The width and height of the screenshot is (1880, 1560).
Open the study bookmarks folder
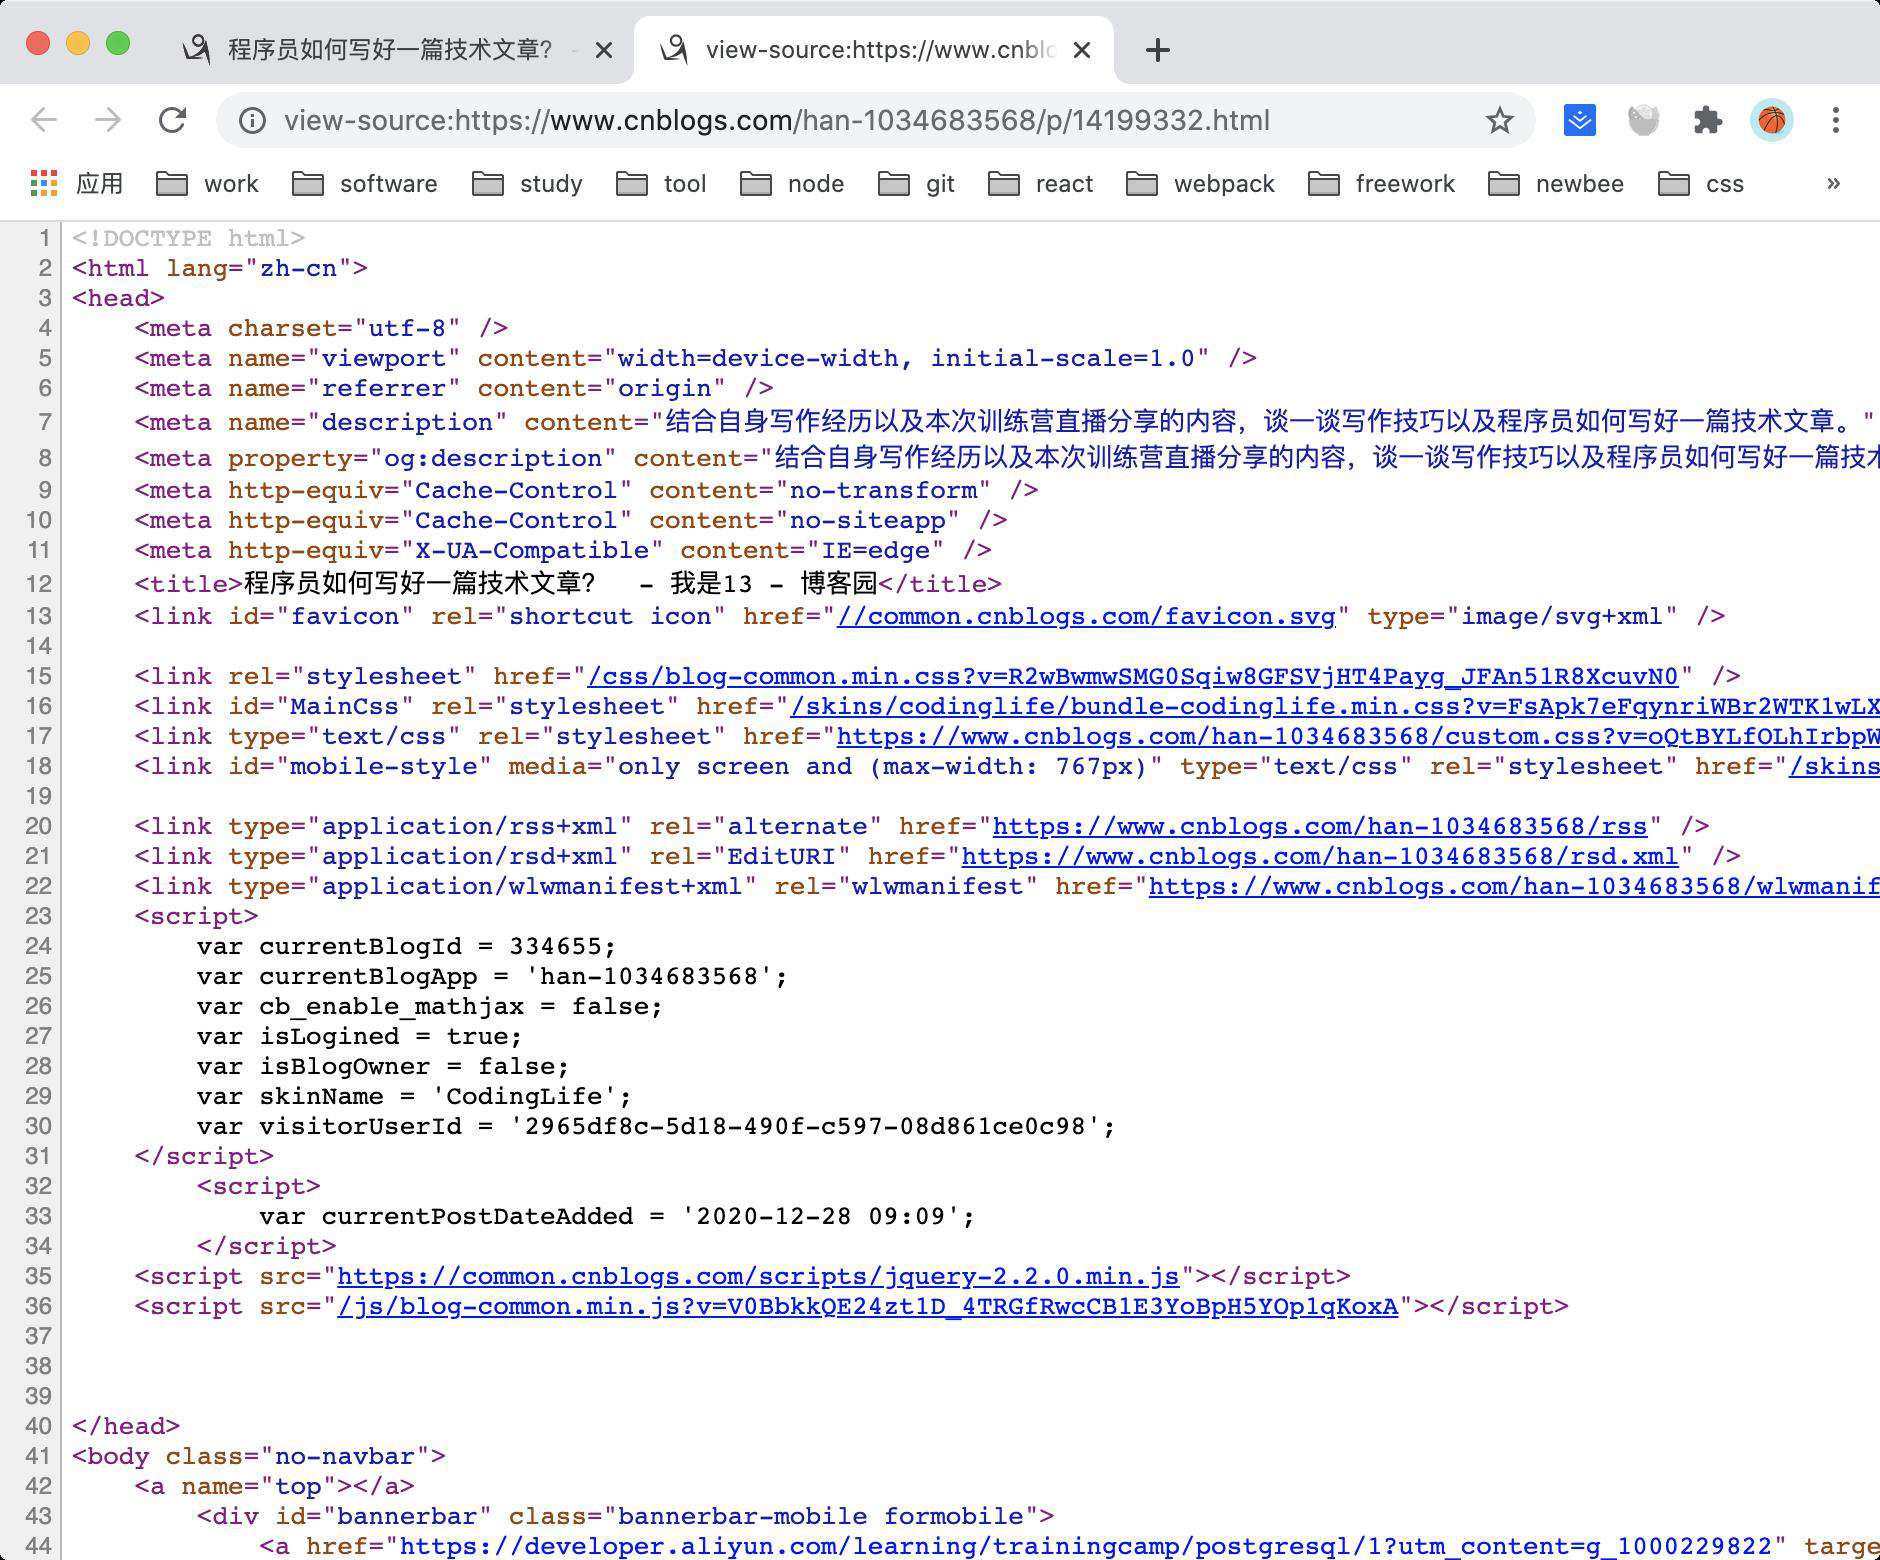[x=528, y=184]
